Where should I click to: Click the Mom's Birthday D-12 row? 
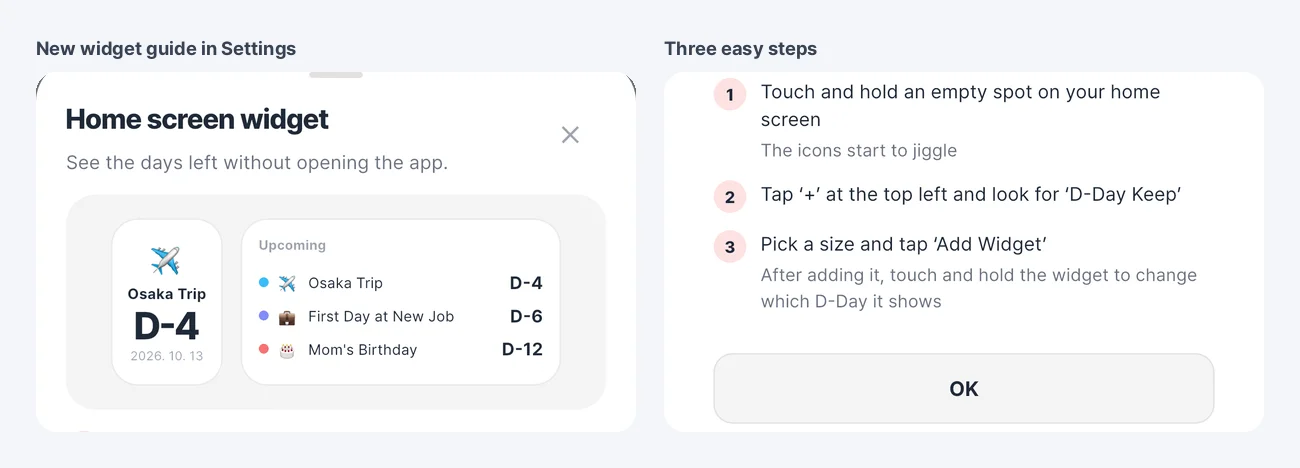[x=401, y=350]
